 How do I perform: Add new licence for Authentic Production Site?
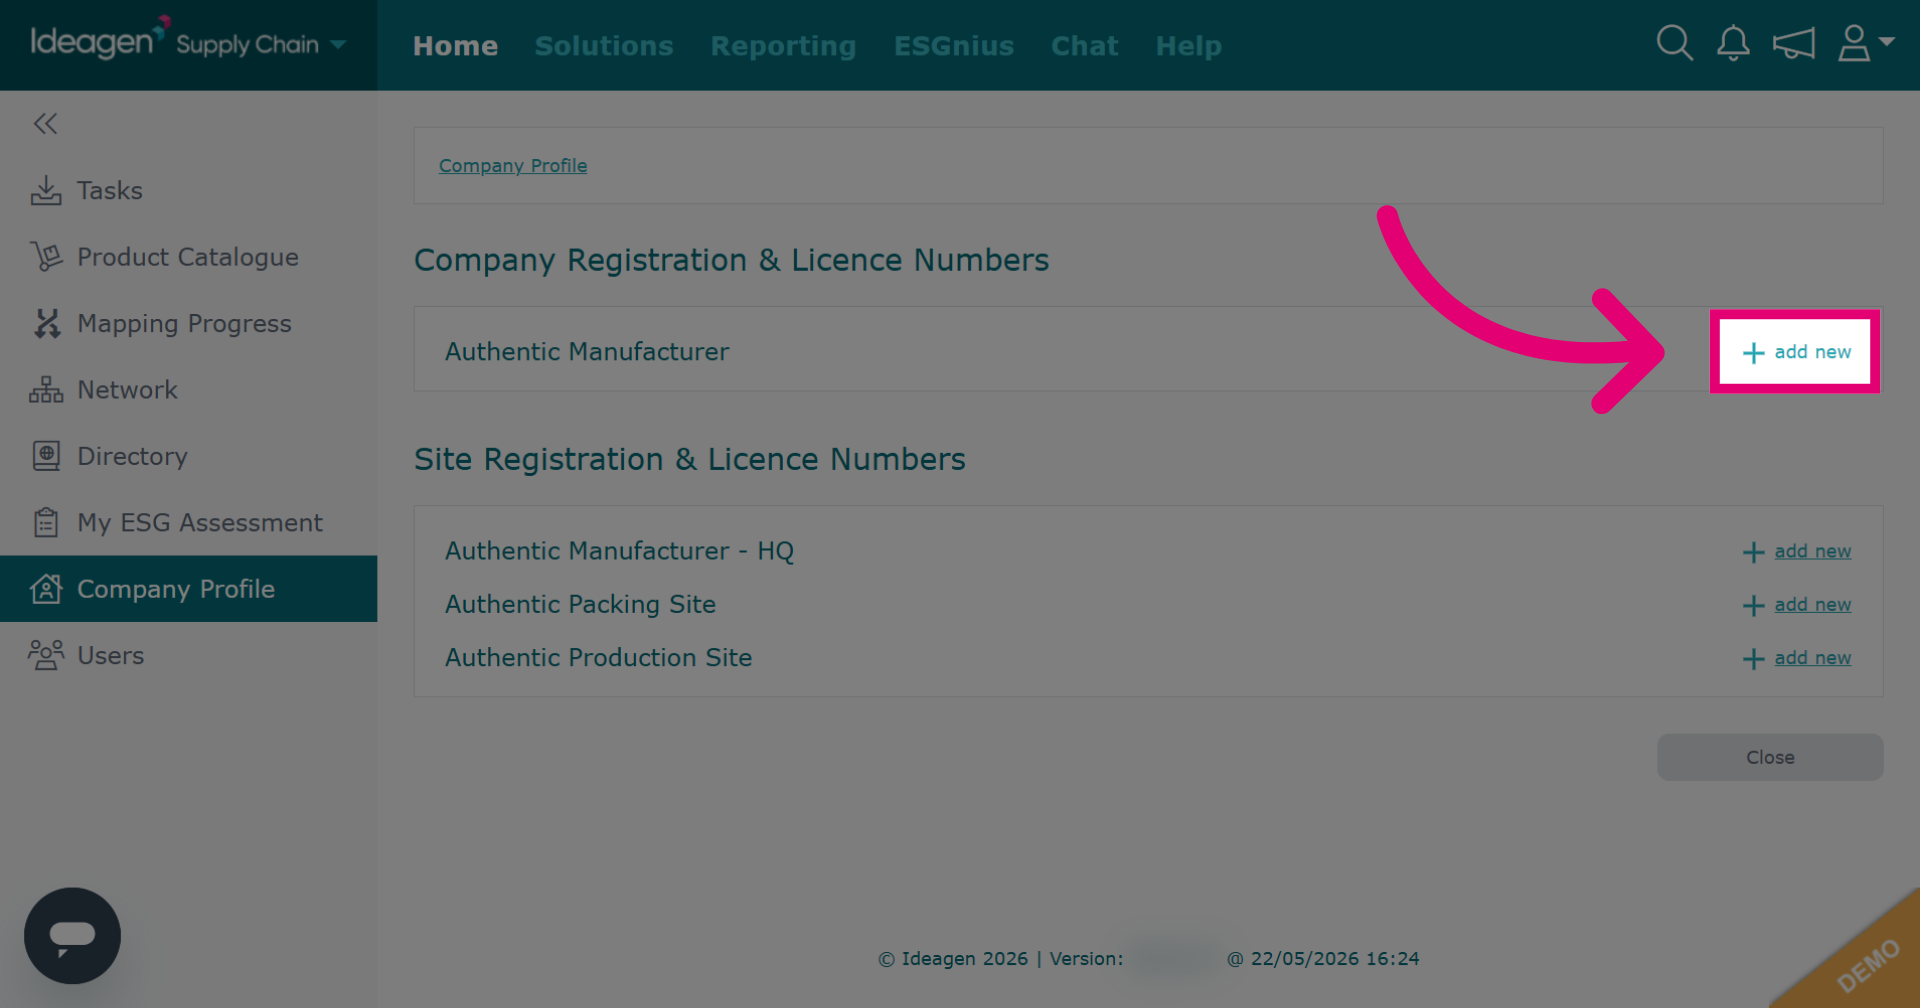(1813, 658)
